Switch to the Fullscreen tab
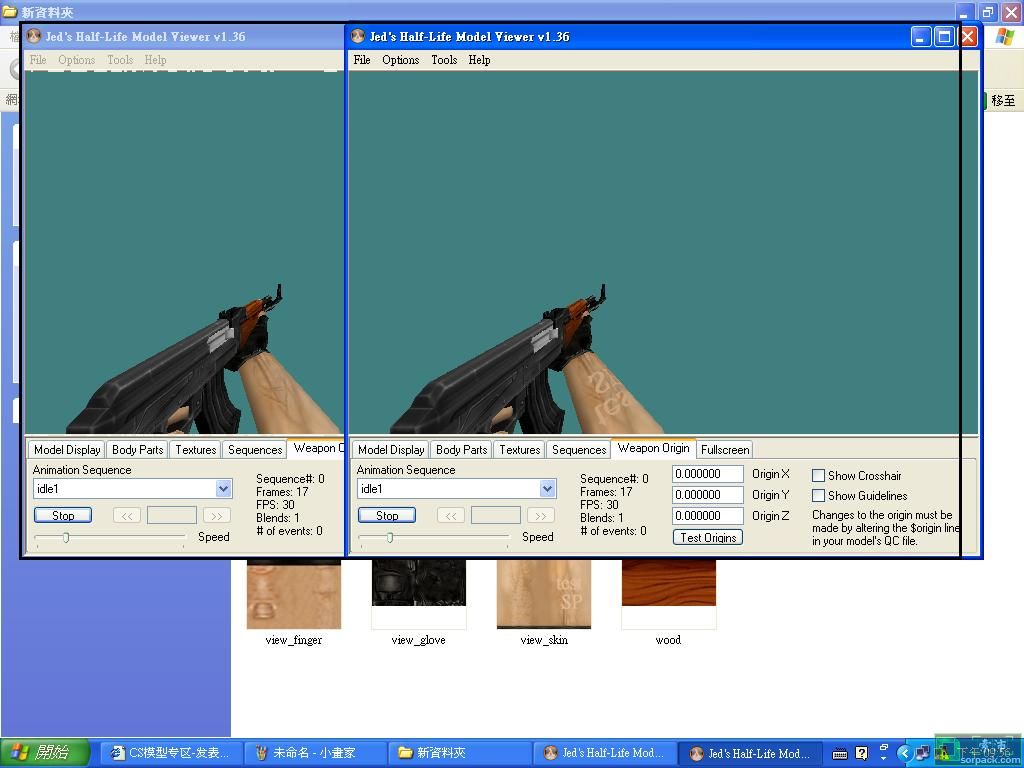Screen dimensions: 1024x768 (x=725, y=449)
